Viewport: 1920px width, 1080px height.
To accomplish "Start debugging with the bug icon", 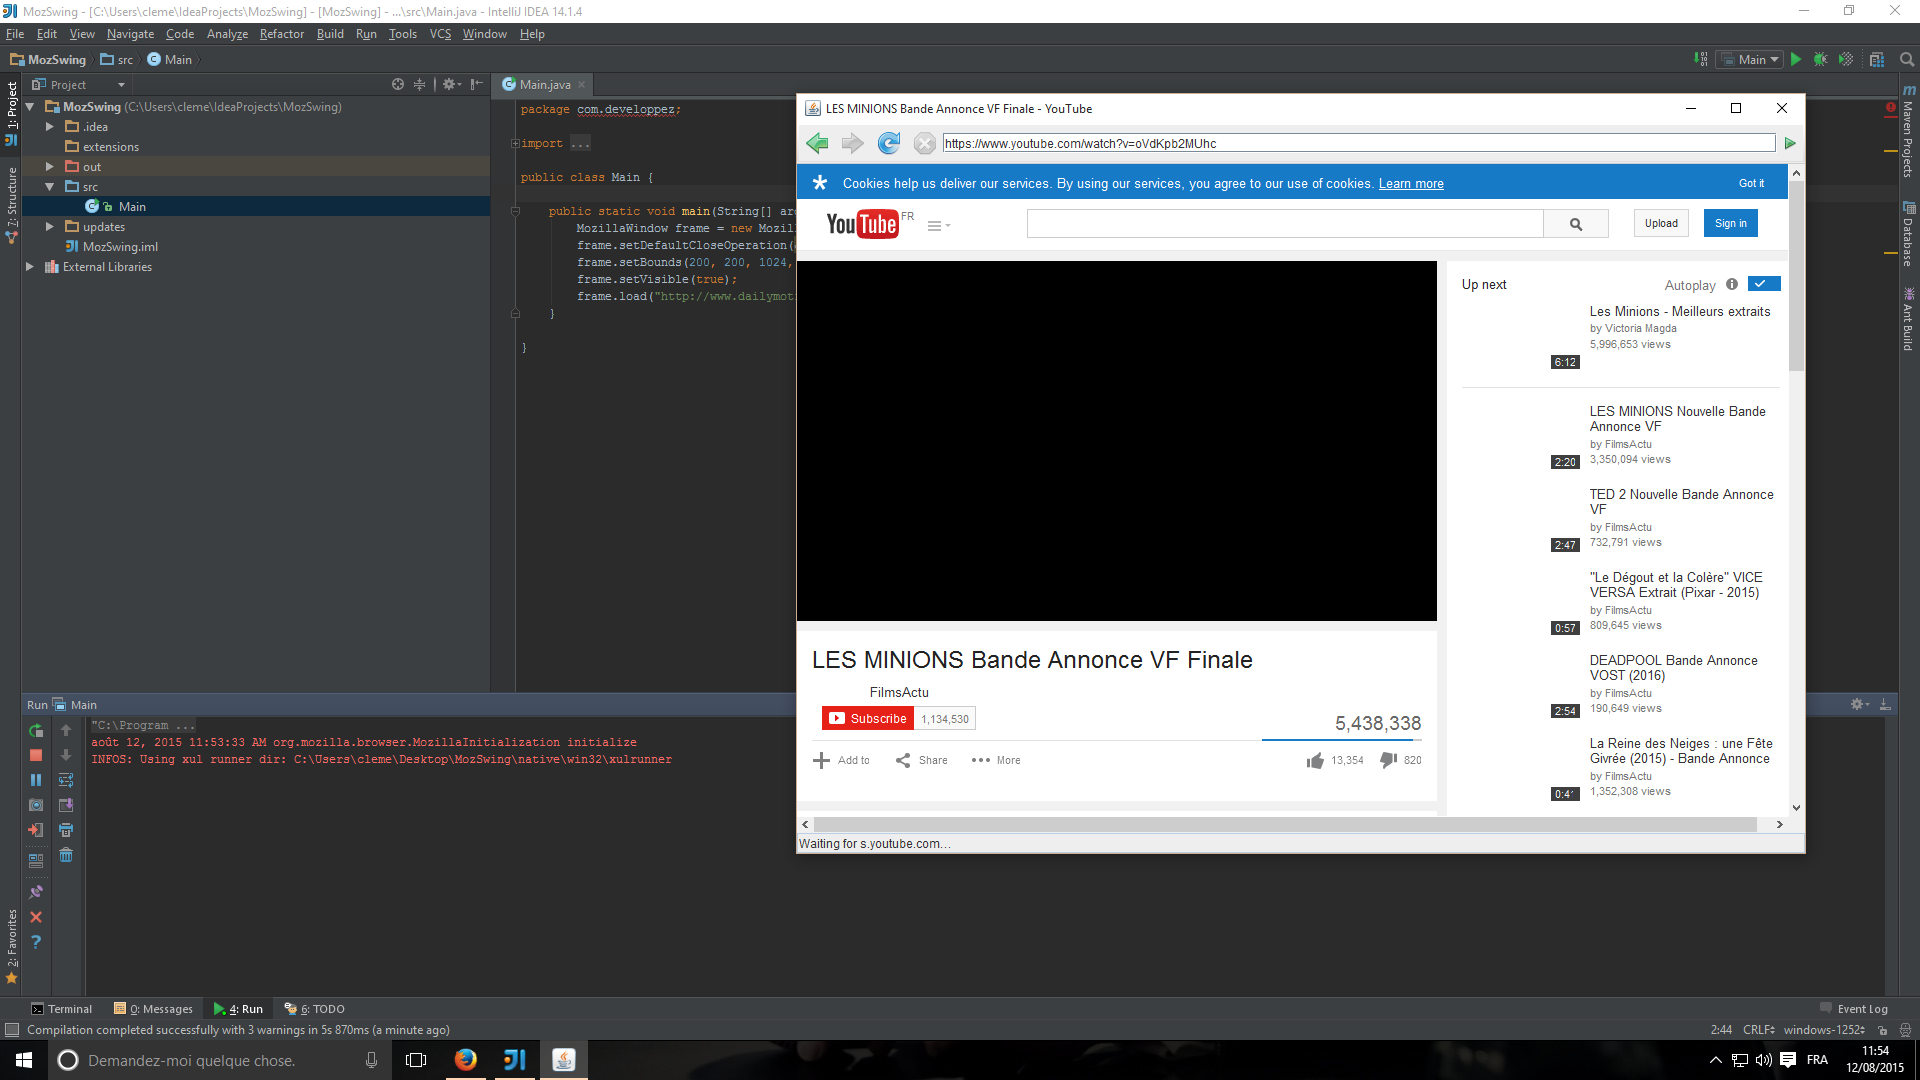I will [1820, 60].
